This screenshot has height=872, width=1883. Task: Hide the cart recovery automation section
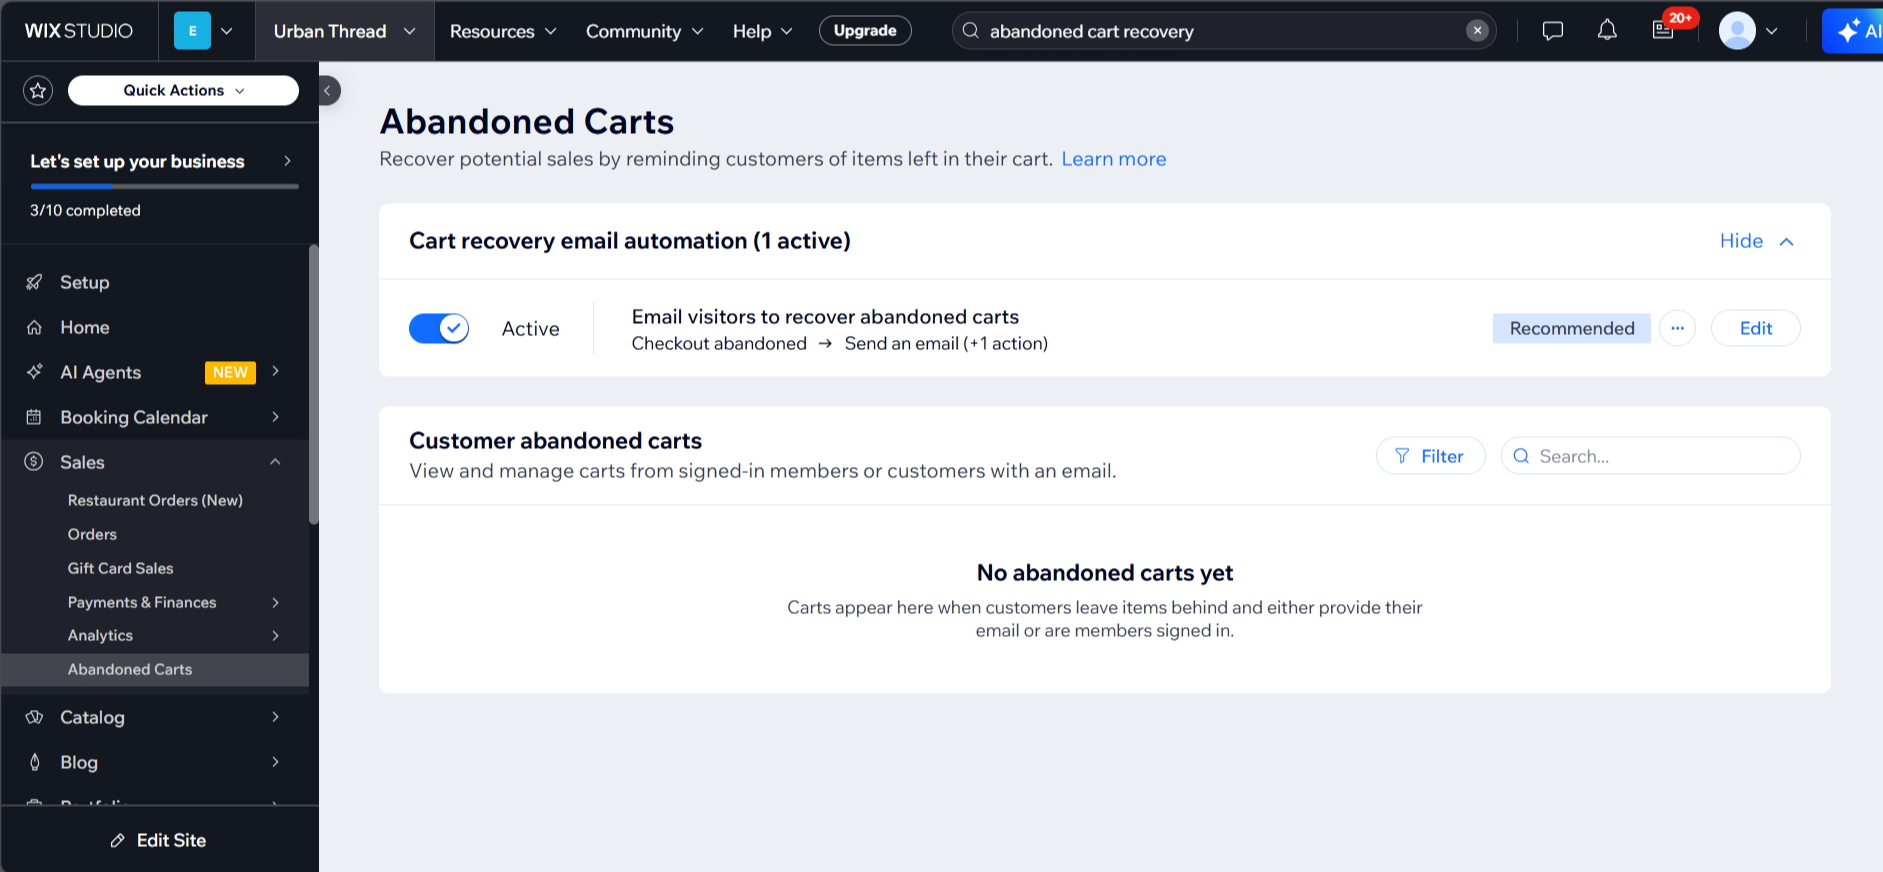(1756, 241)
